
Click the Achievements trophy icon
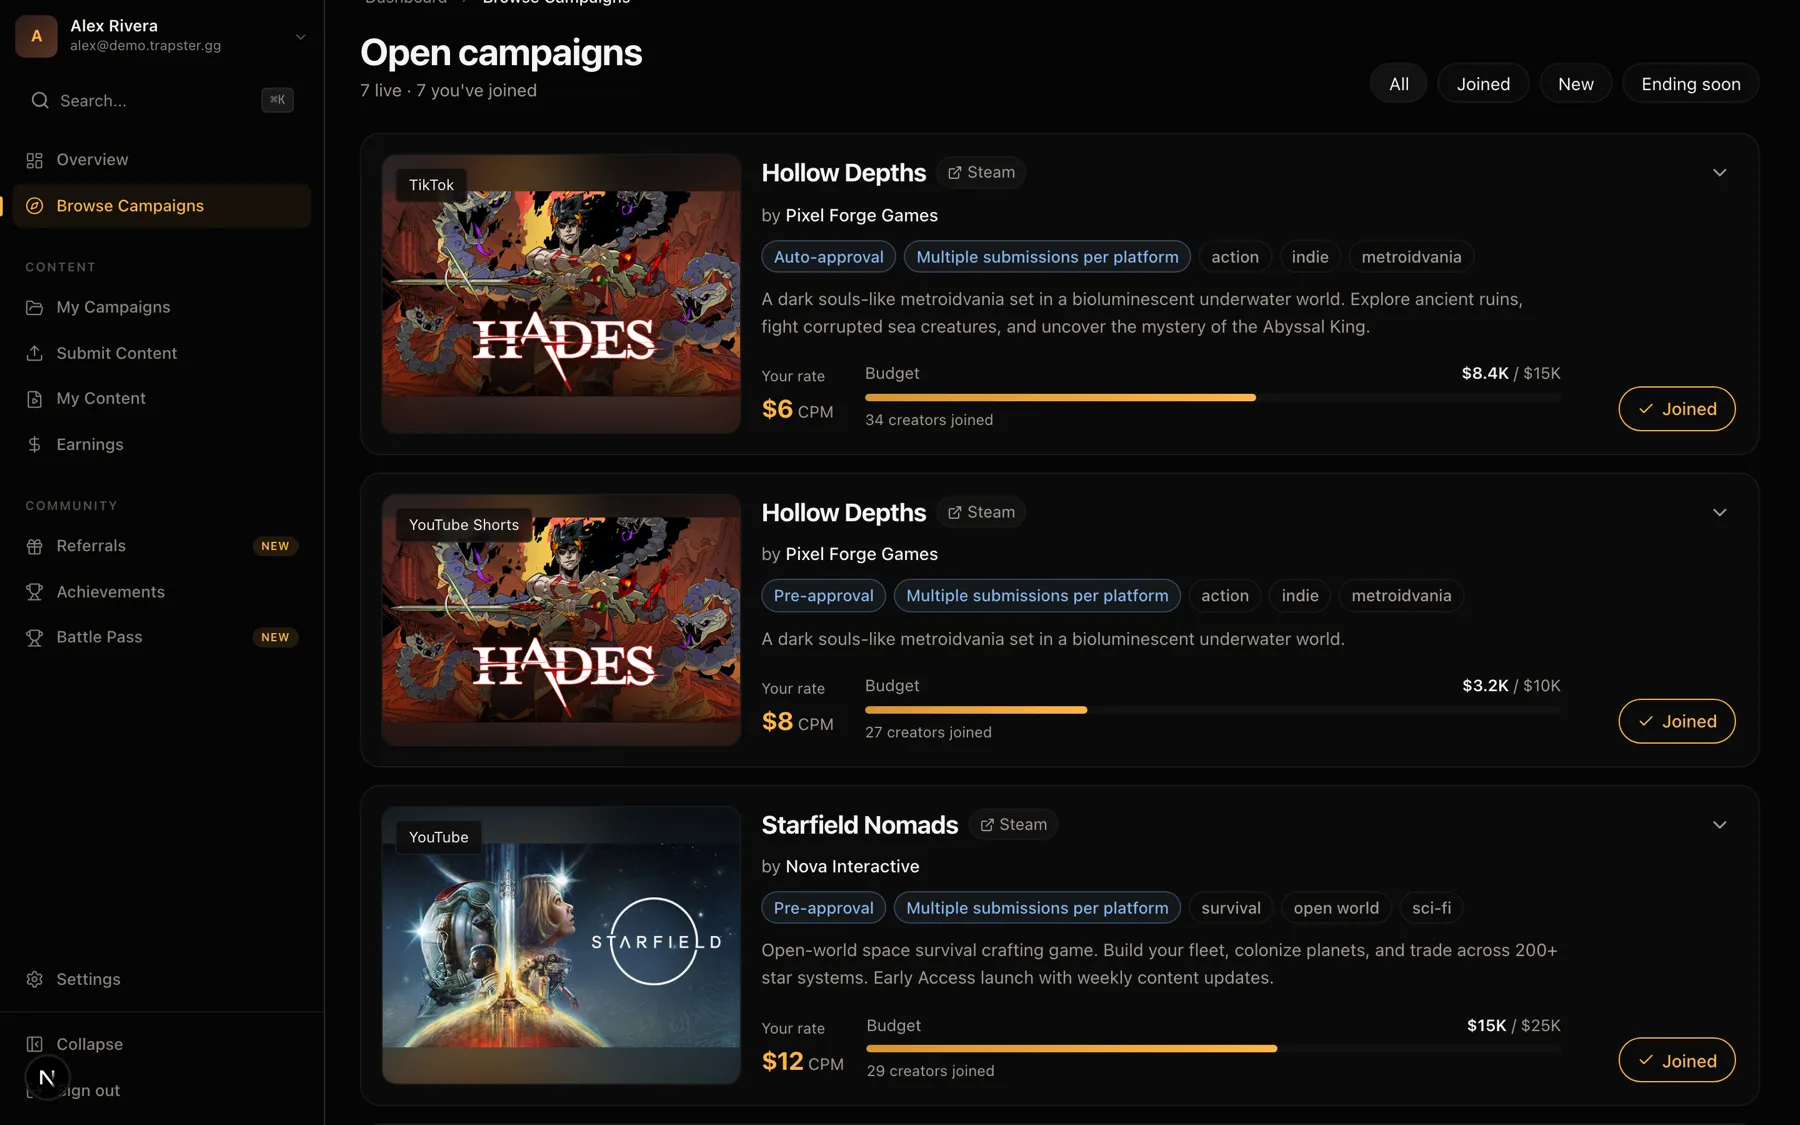tap(35, 592)
